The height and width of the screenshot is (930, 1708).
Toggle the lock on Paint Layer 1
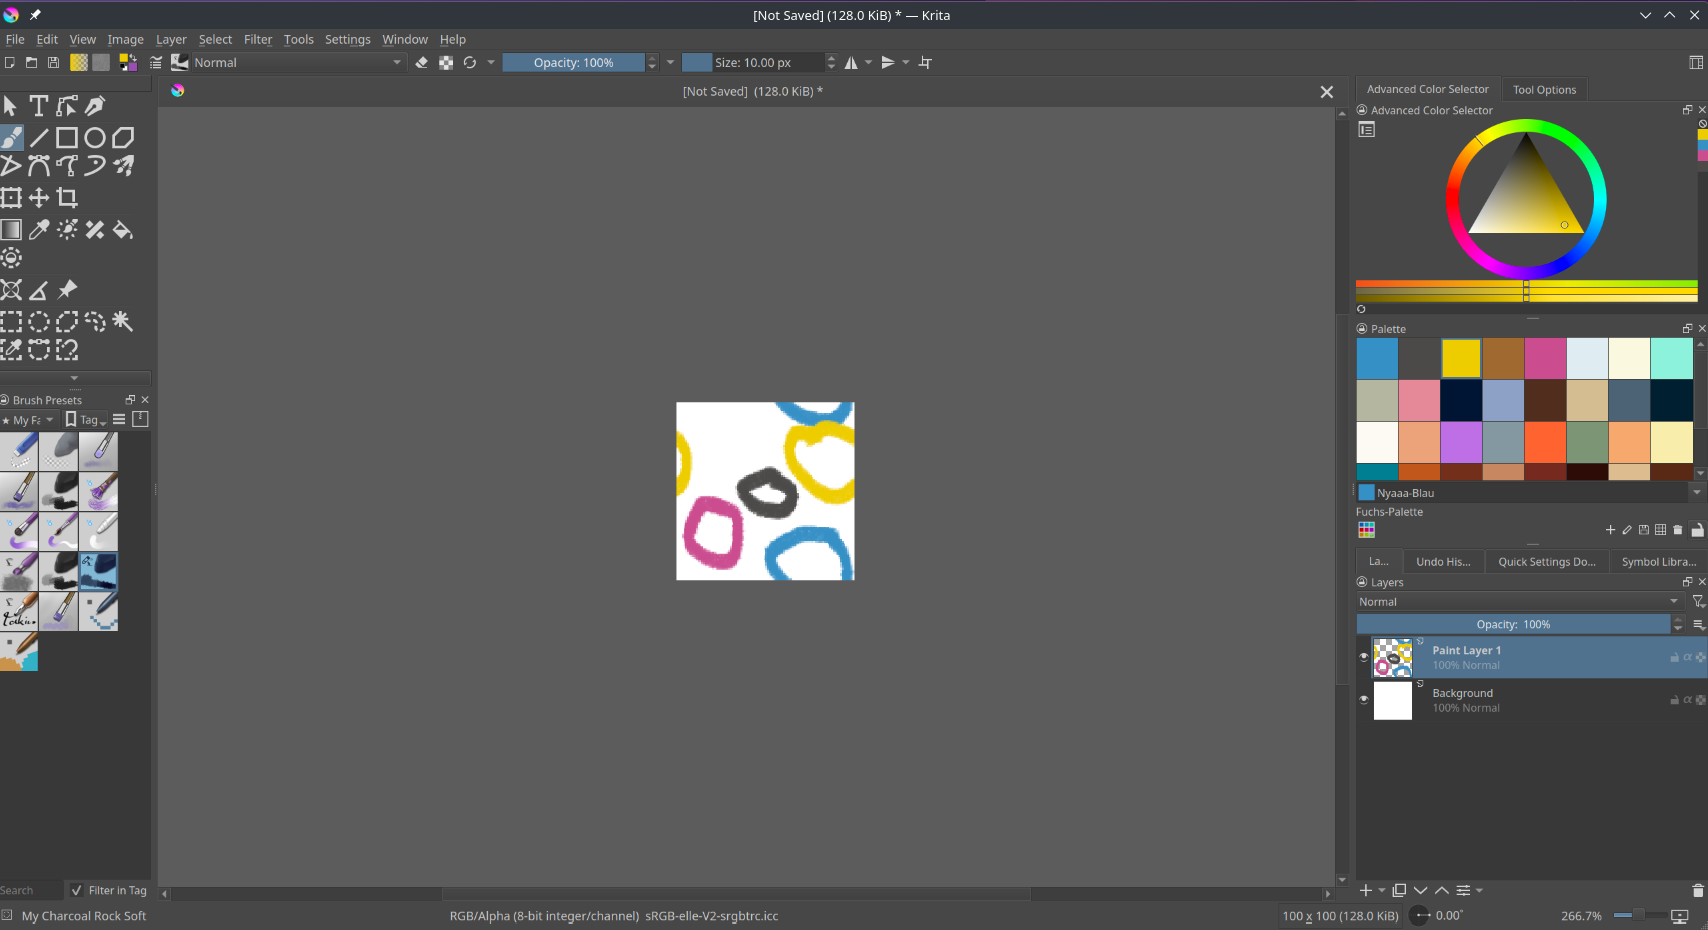tap(1674, 657)
